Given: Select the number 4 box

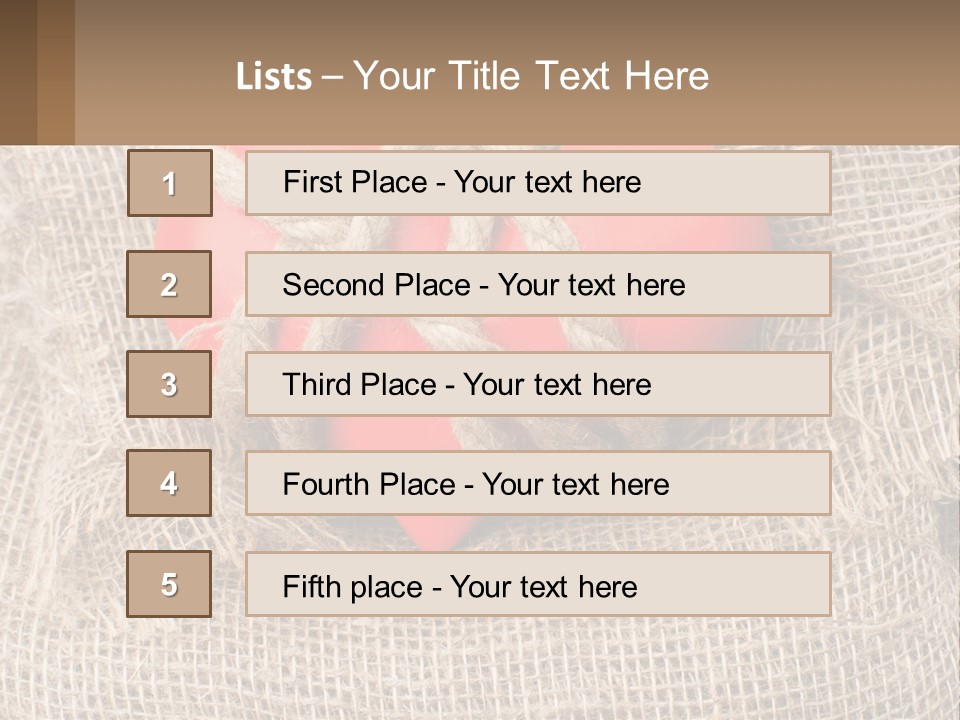Looking at the screenshot, I should [169, 483].
